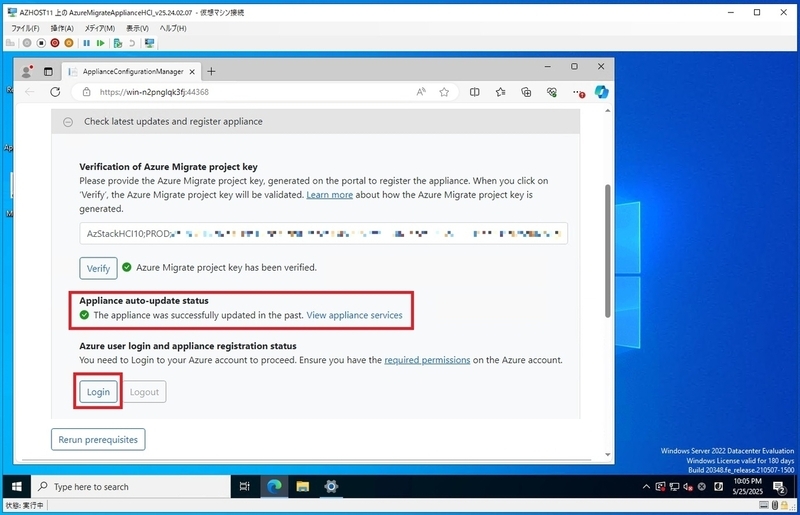Toggle enhanced session monitor icon
800x515 pixels.
[x=149, y=43]
